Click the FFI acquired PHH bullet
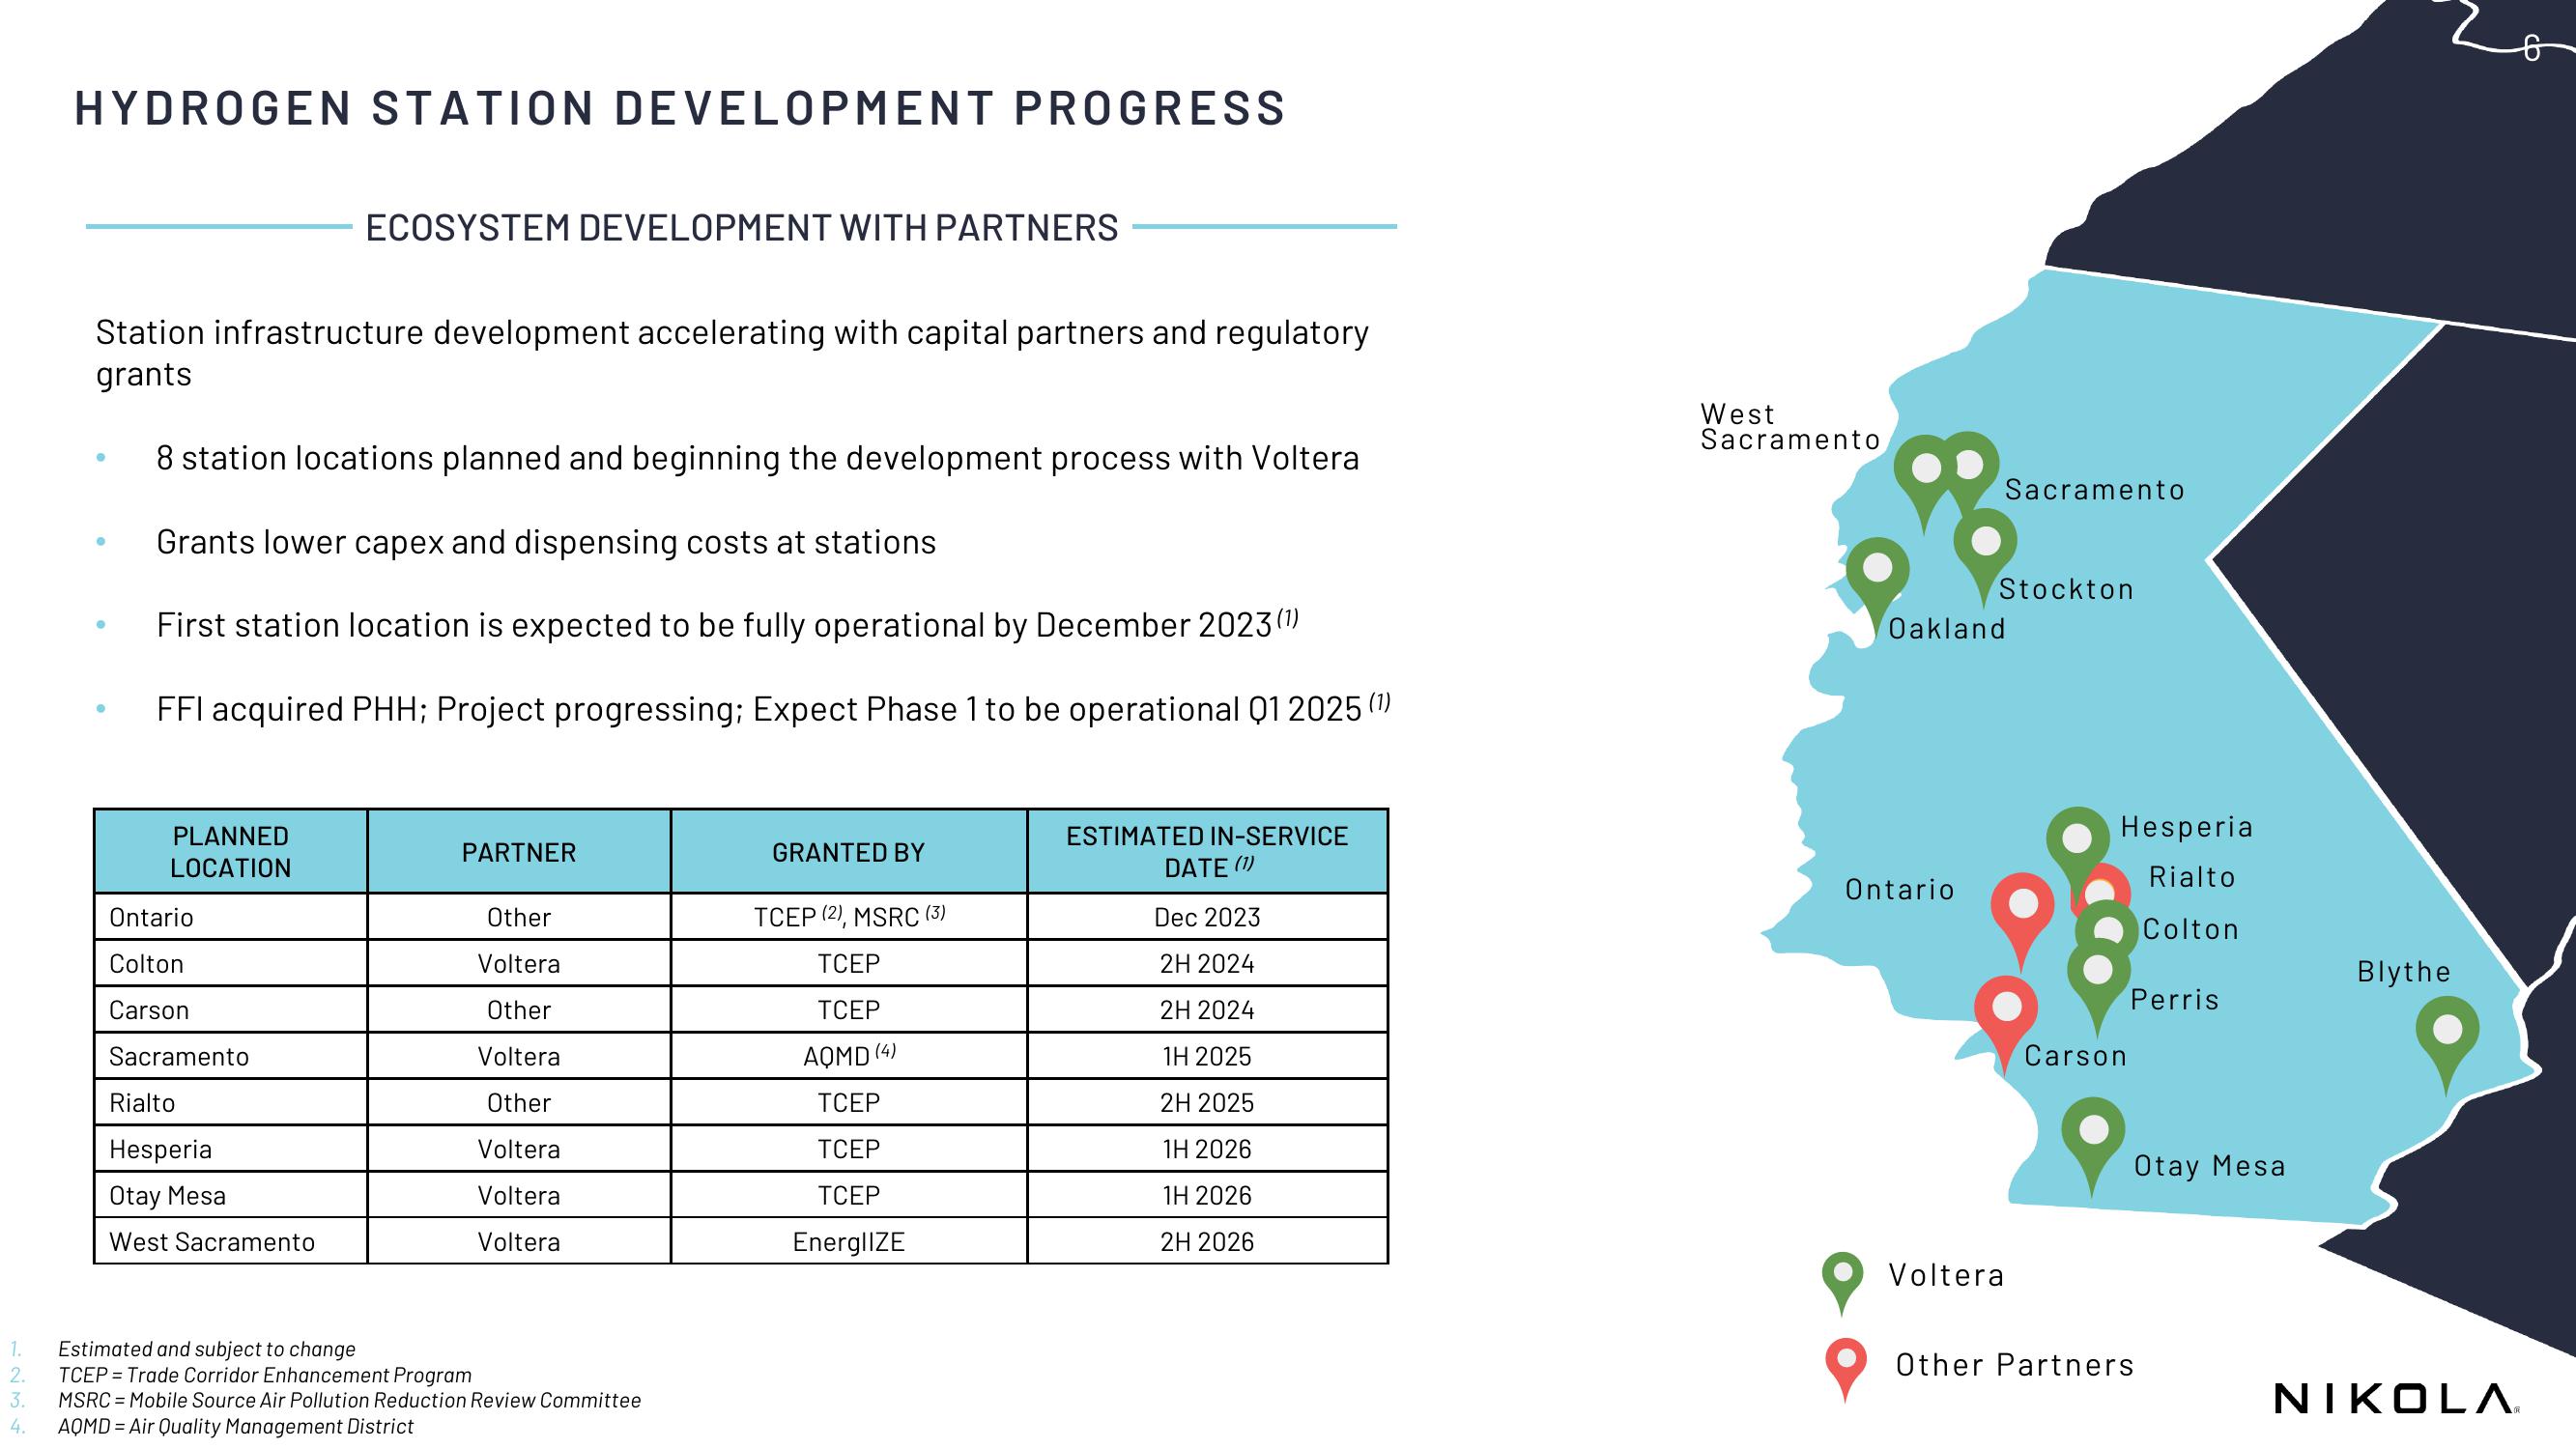 pos(773,708)
